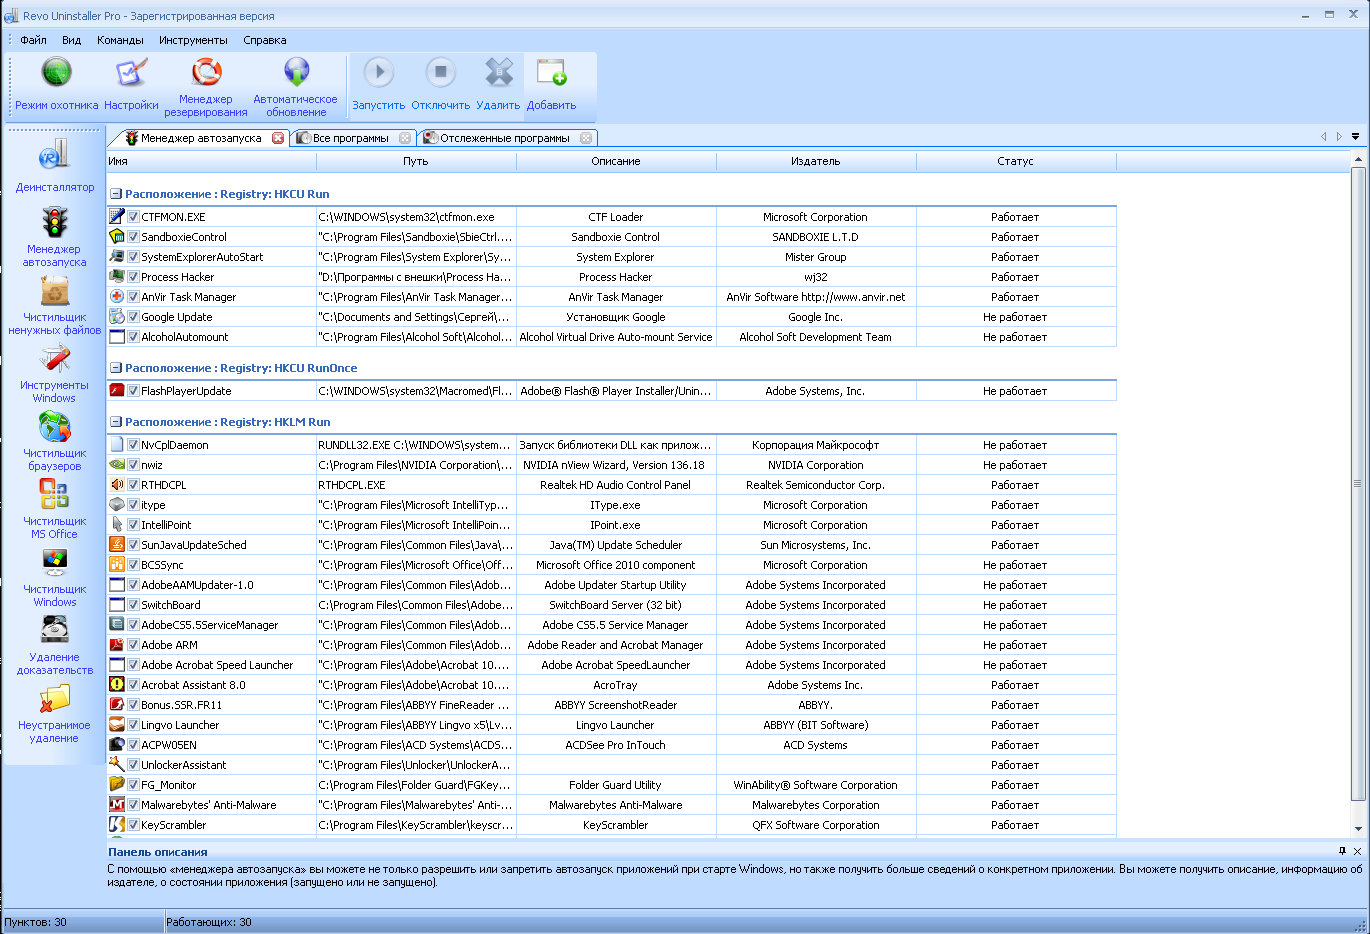Show previous tabs with left arrow
This screenshot has height=934, width=1370.
1323,137
